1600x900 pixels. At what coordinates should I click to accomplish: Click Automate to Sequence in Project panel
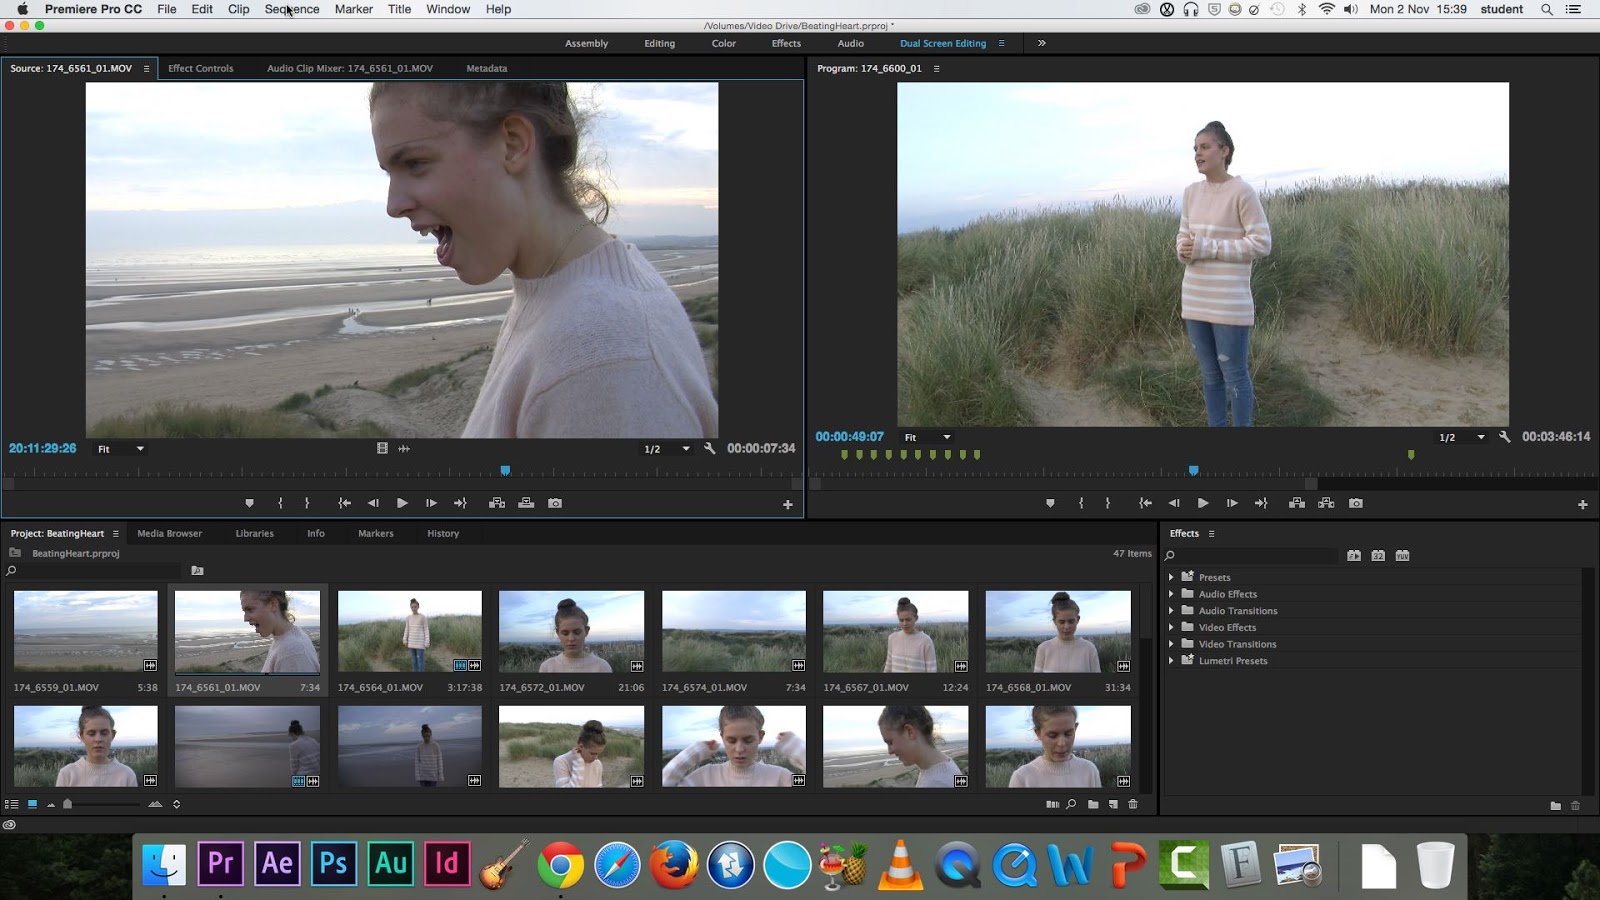1052,804
